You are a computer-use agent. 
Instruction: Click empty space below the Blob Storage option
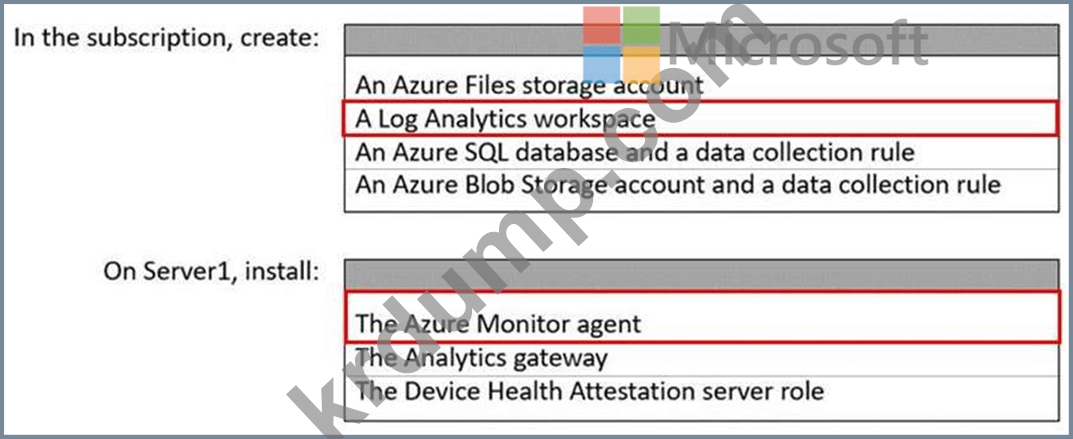(x=700, y=203)
